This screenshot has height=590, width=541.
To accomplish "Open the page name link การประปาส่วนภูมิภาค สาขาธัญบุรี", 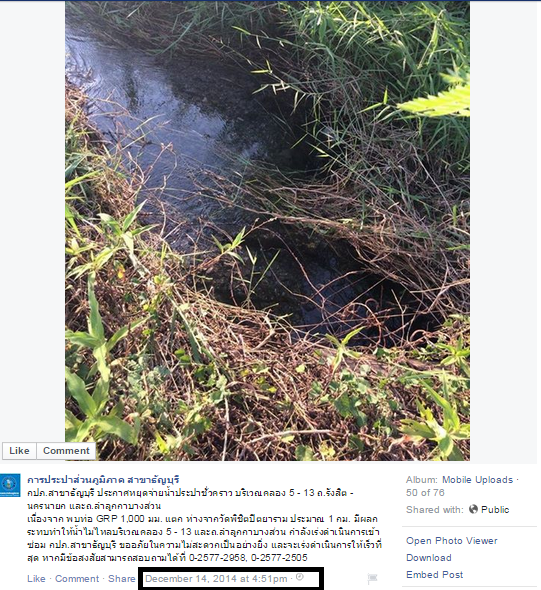I will pyautogui.click(x=103, y=480).
